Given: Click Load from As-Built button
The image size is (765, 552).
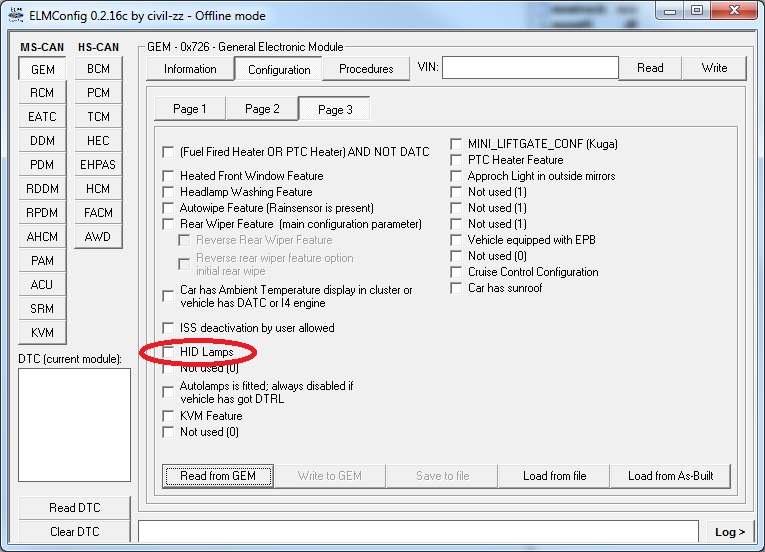Looking at the screenshot, I should [x=670, y=476].
